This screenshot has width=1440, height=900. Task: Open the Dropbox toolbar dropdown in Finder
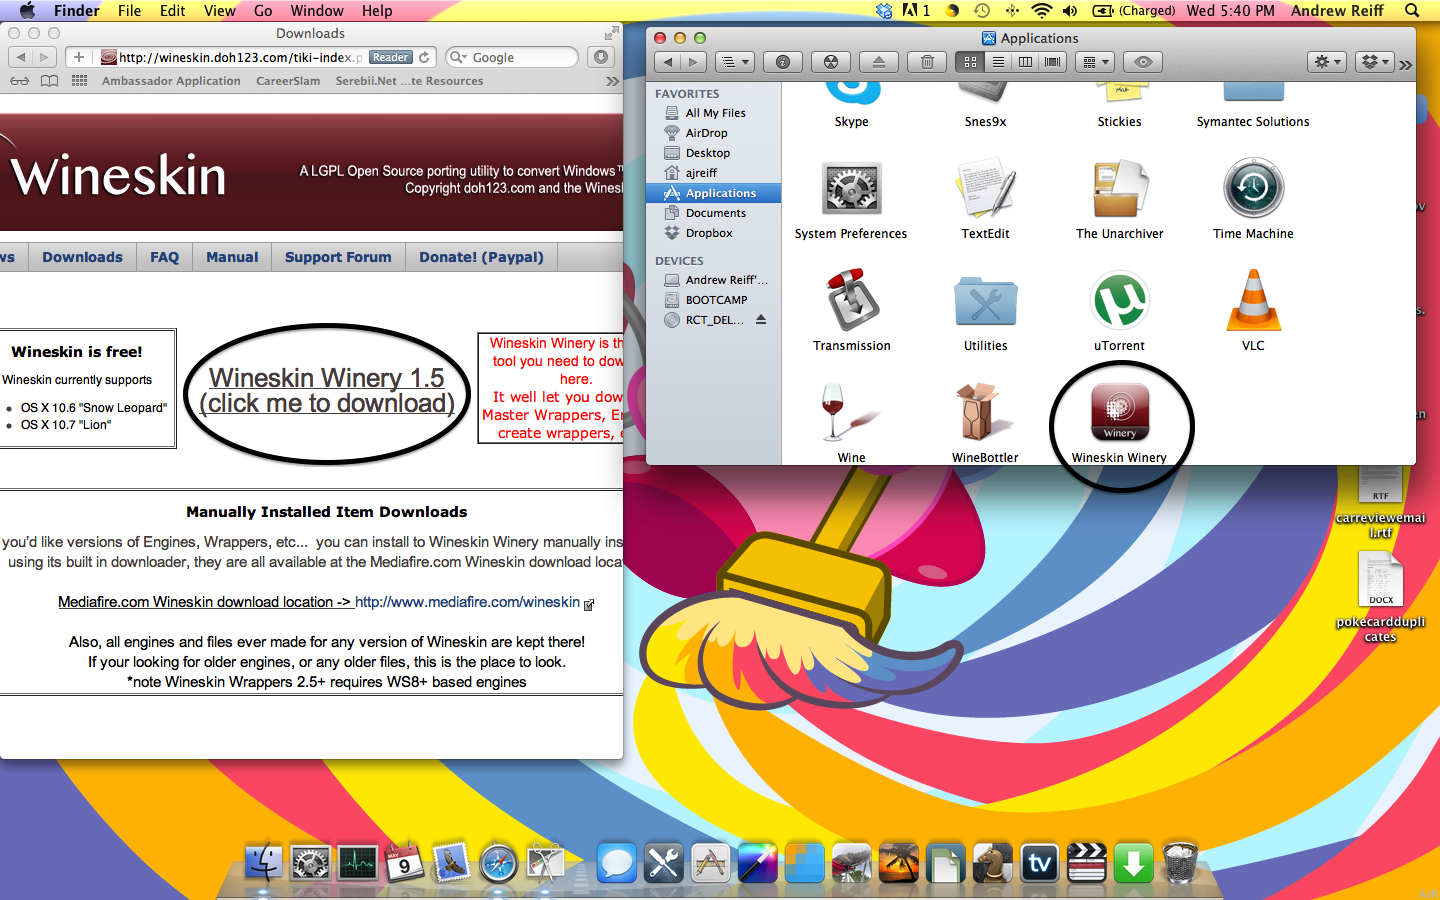1375,62
